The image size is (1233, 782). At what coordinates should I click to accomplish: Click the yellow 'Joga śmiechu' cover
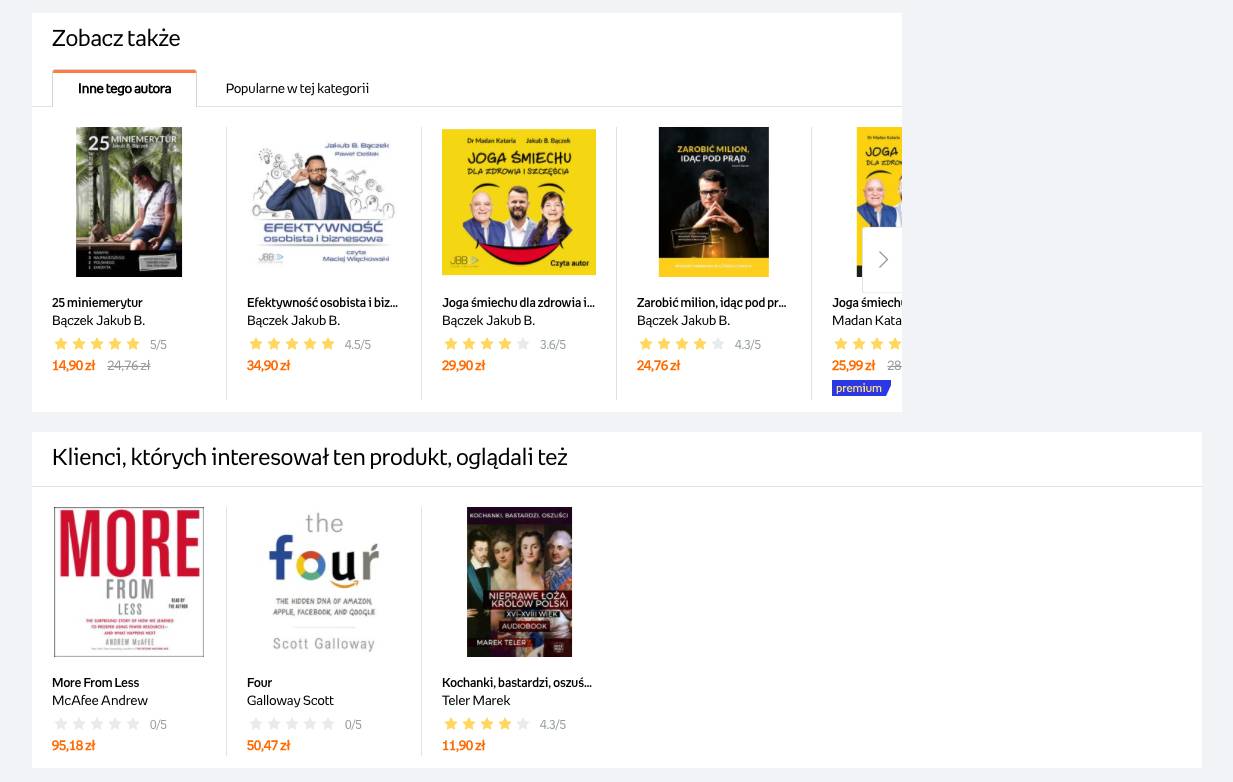[x=519, y=202]
